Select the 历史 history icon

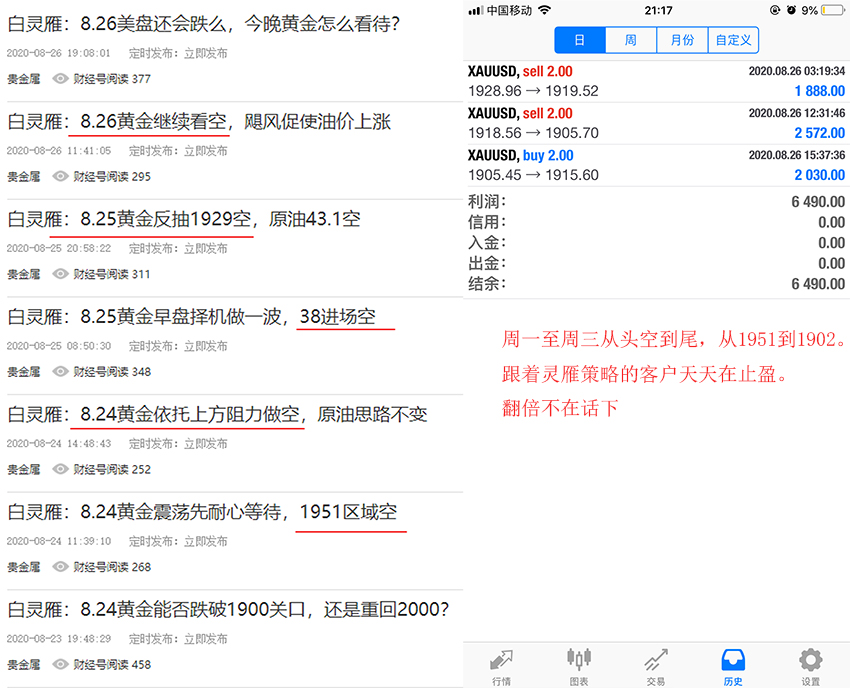[x=733, y=665]
